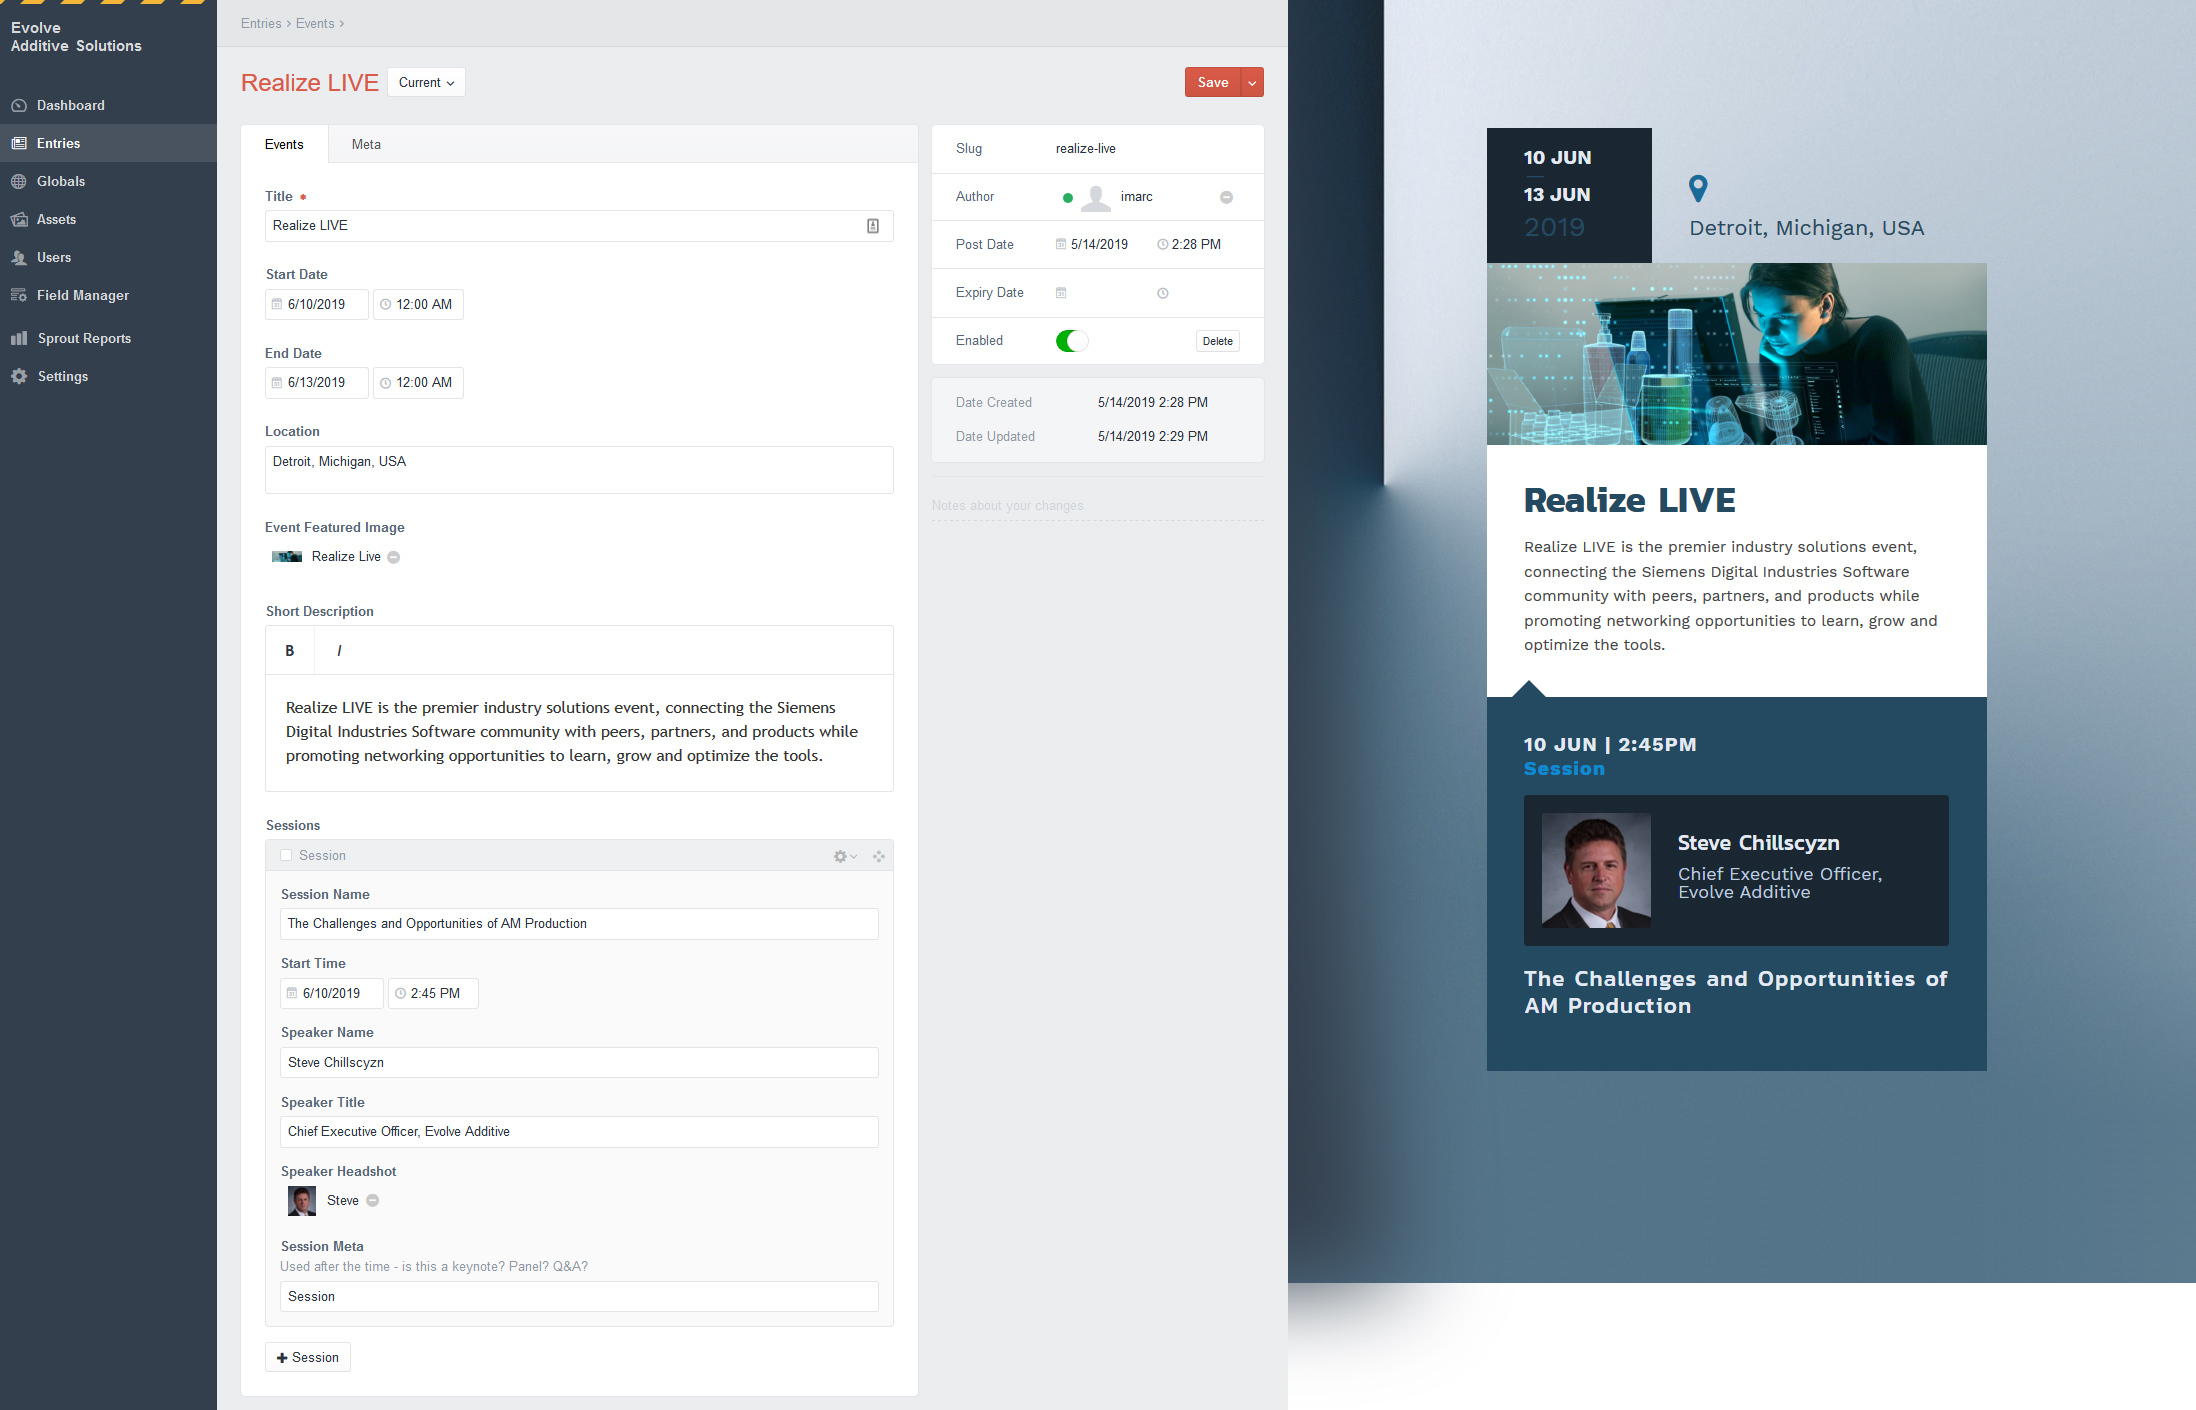Viewport: 2196px width, 1410px height.
Task: Click the Entries breadcrumb link
Action: click(x=261, y=23)
